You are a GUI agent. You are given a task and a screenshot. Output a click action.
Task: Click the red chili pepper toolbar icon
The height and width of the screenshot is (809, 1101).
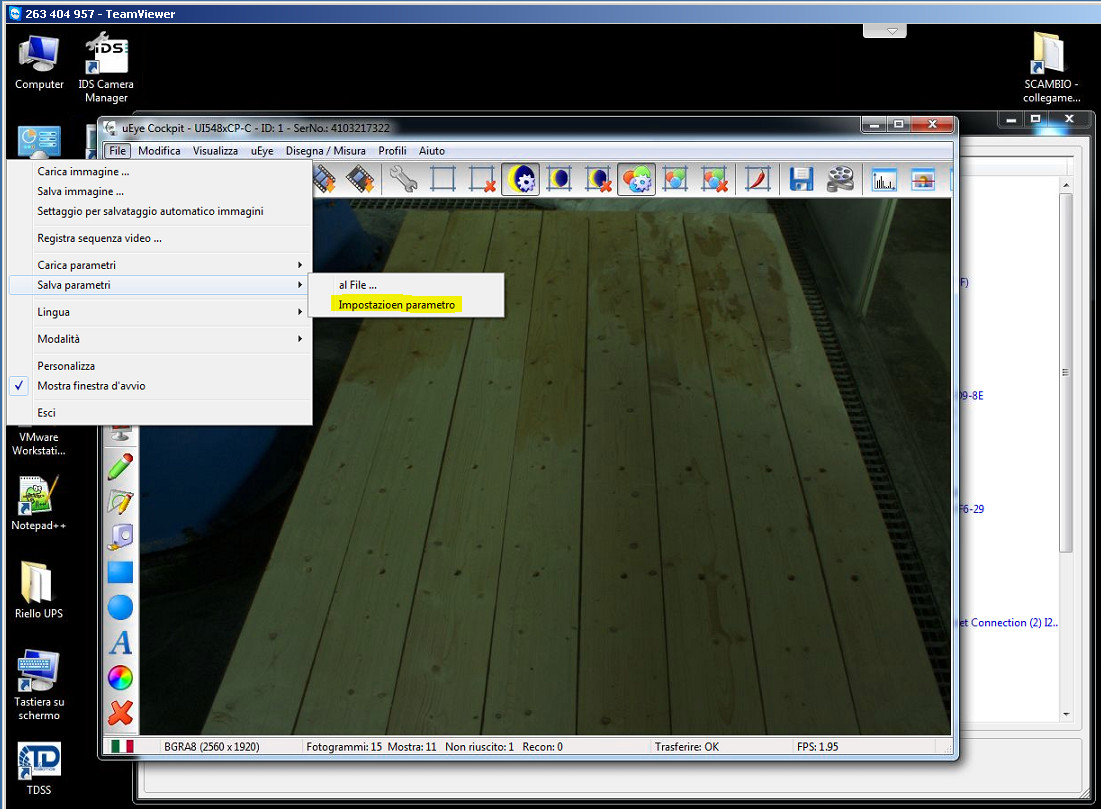click(x=757, y=179)
